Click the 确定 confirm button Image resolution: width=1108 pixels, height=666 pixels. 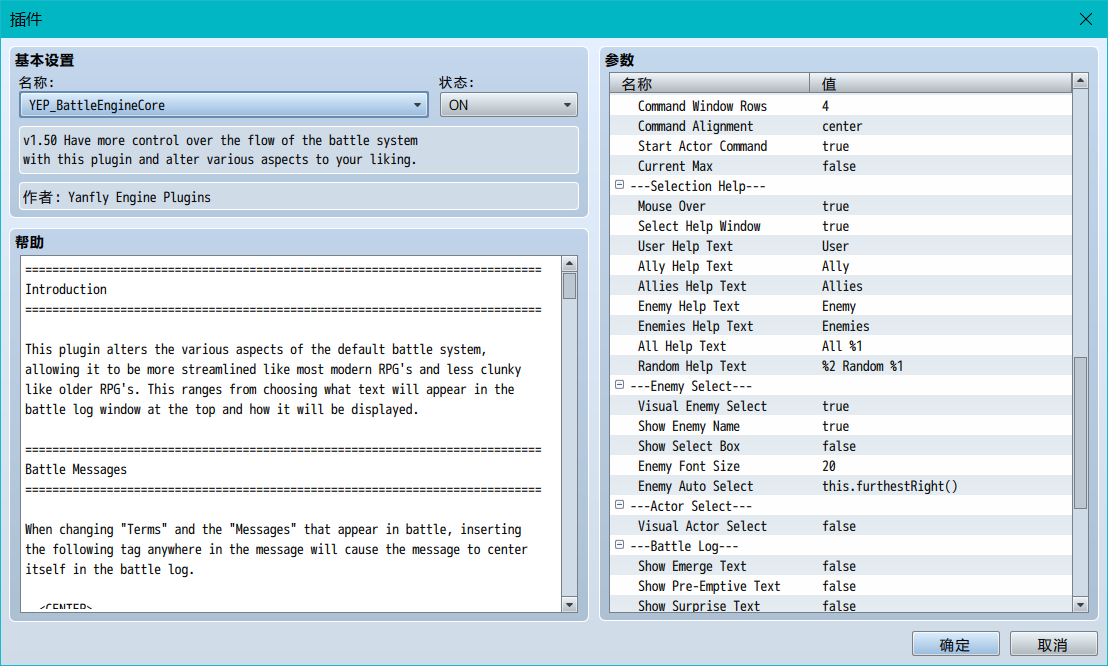[x=955, y=644]
